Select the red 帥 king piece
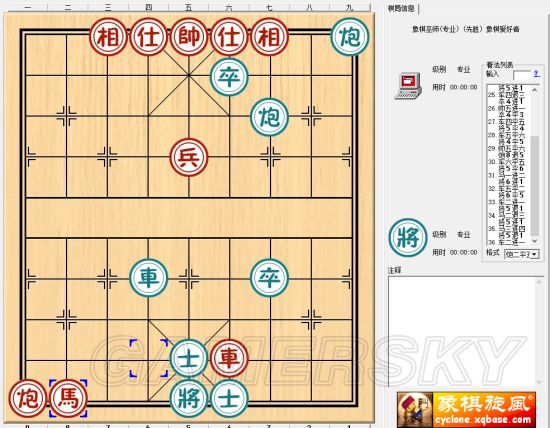Image resolution: width=550 pixels, height=428 pixels. pyautogui.click(x=189, y=36)
